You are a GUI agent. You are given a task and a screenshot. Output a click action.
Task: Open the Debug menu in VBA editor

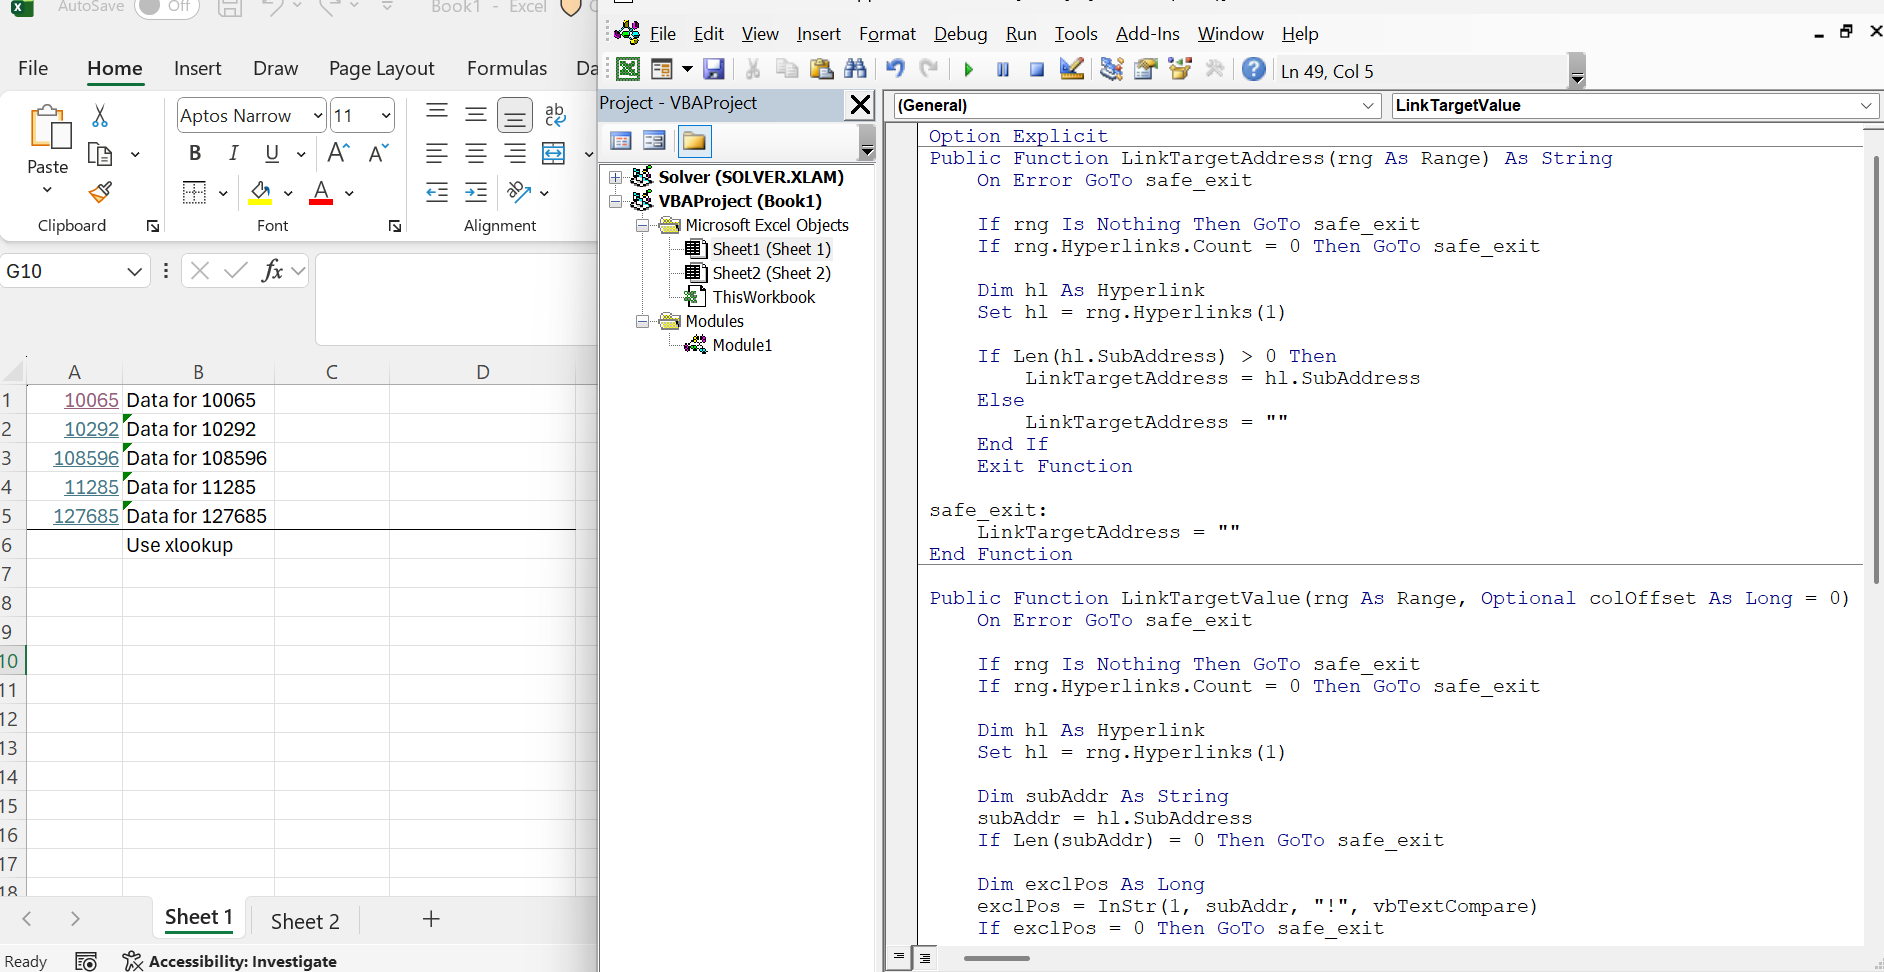coord(960,34)
